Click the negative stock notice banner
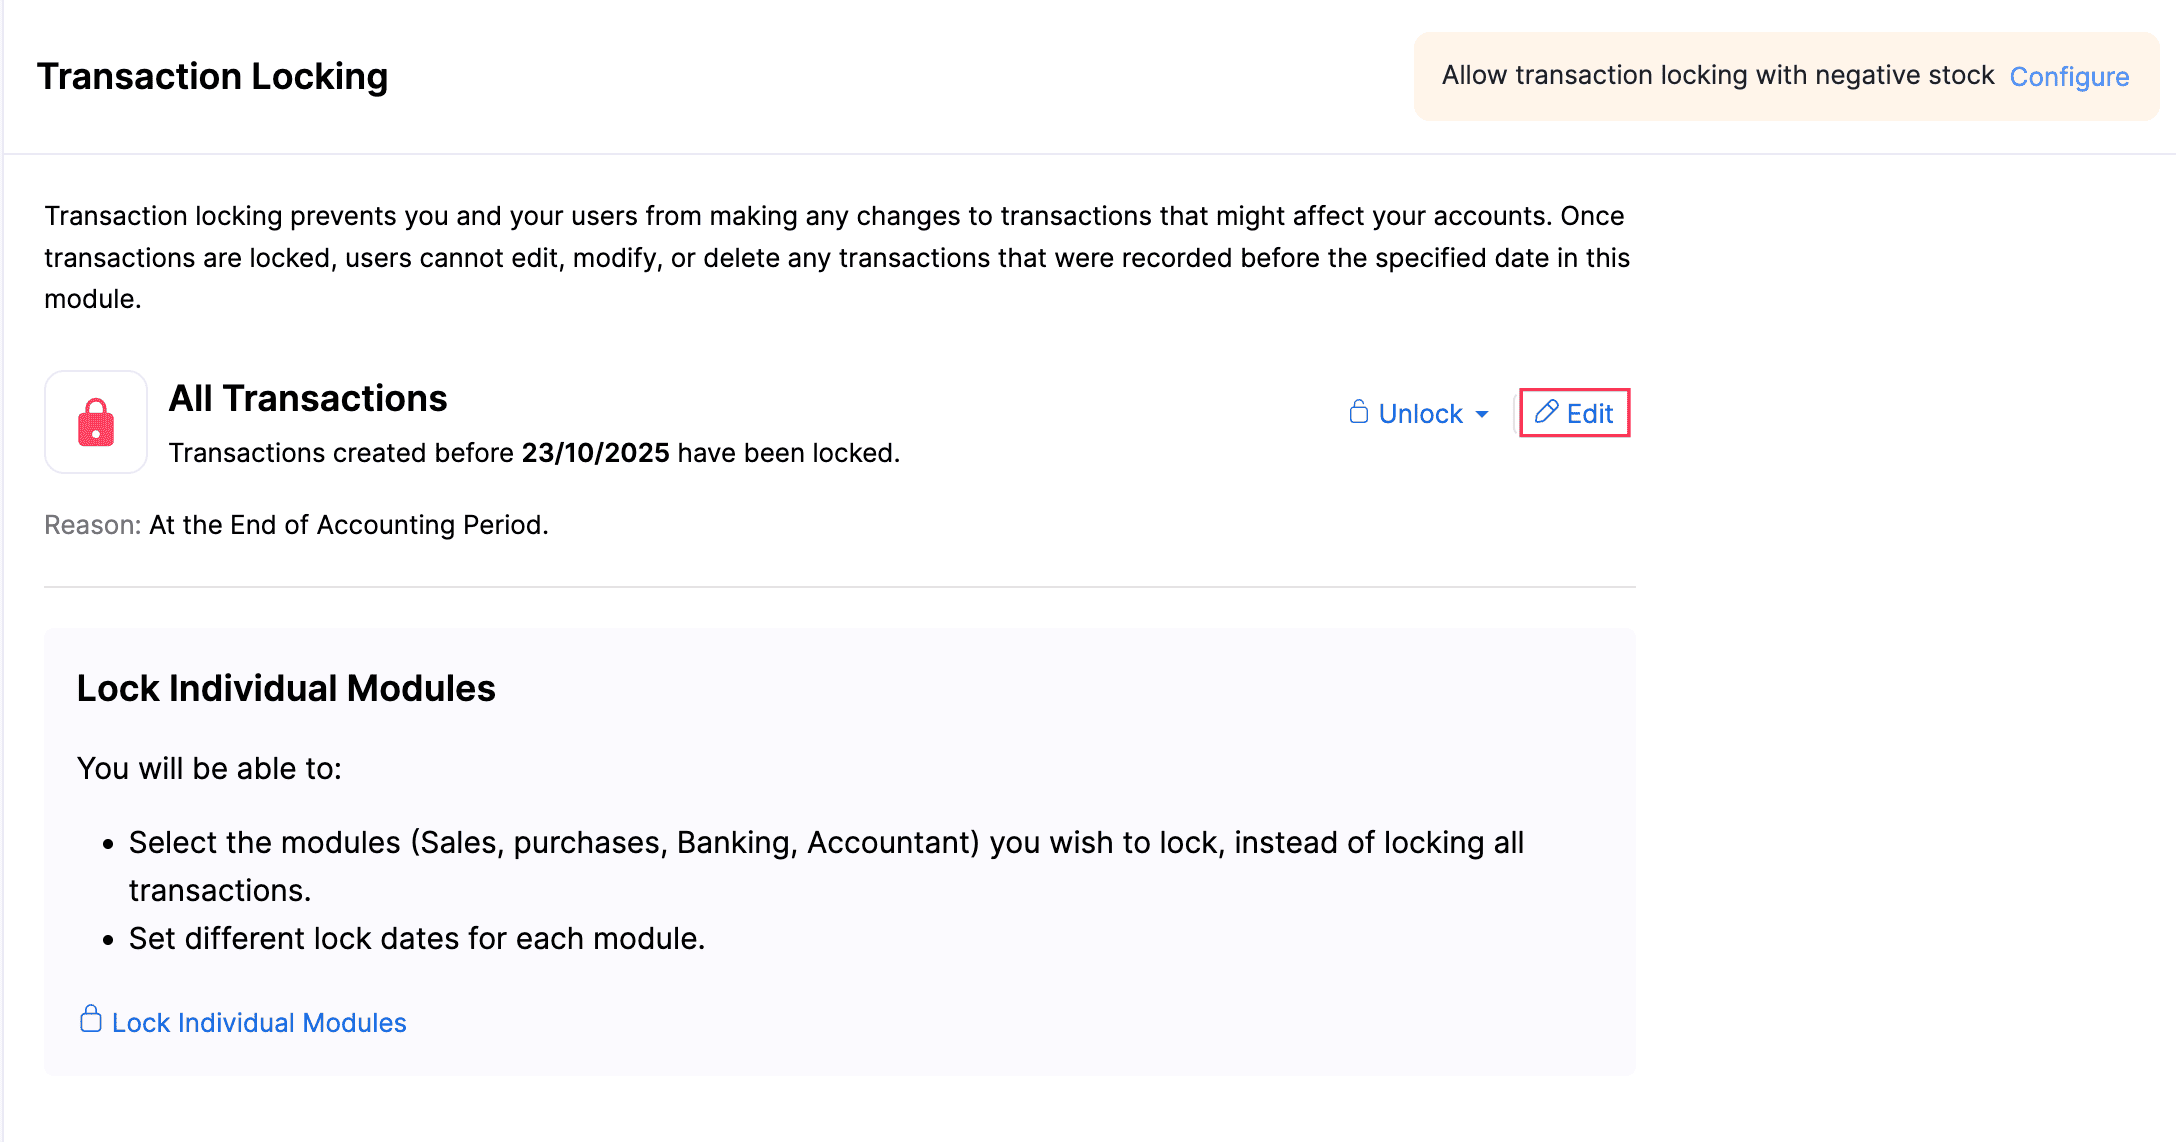This screenshot has width=2176, height=1142. point(1717,75)
